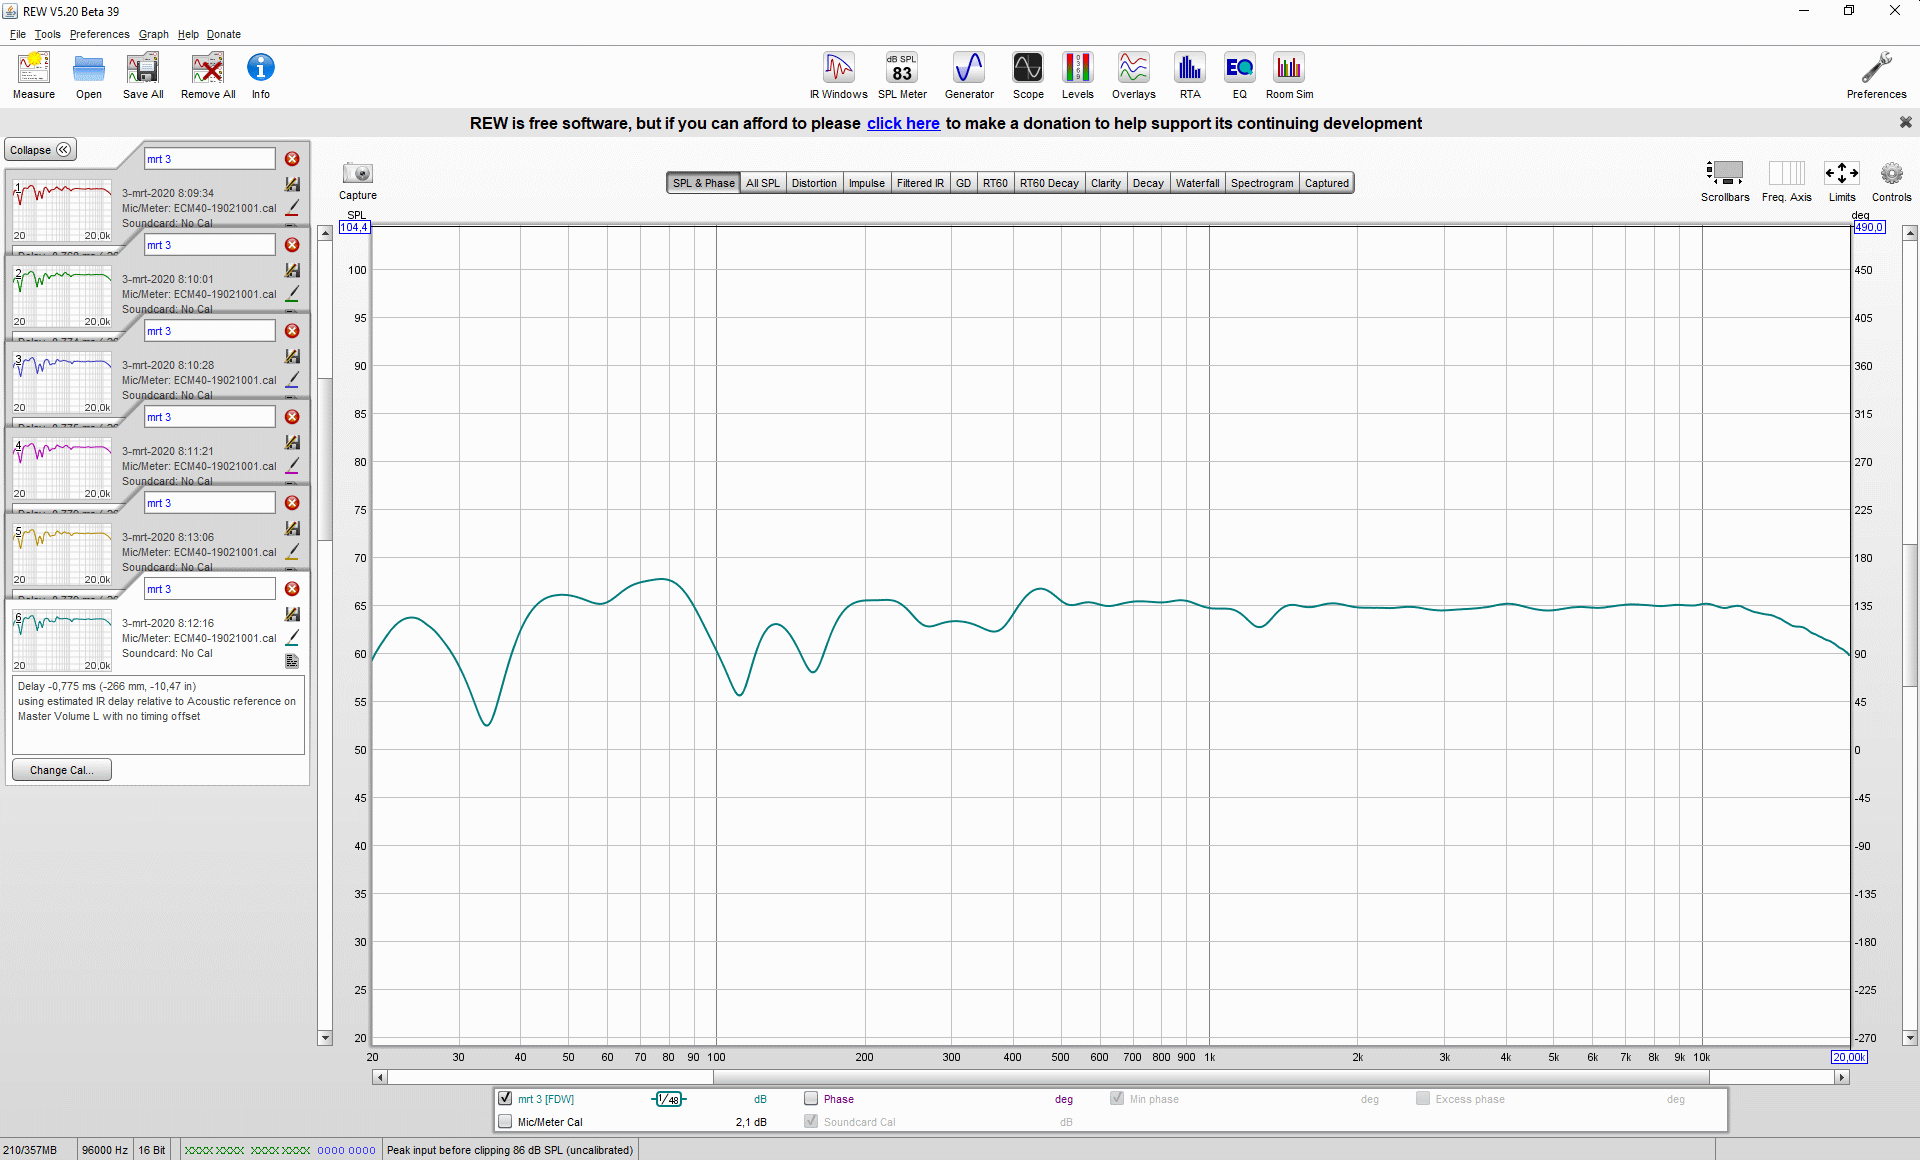Open the Captured tab

(x=1326, y=183)
